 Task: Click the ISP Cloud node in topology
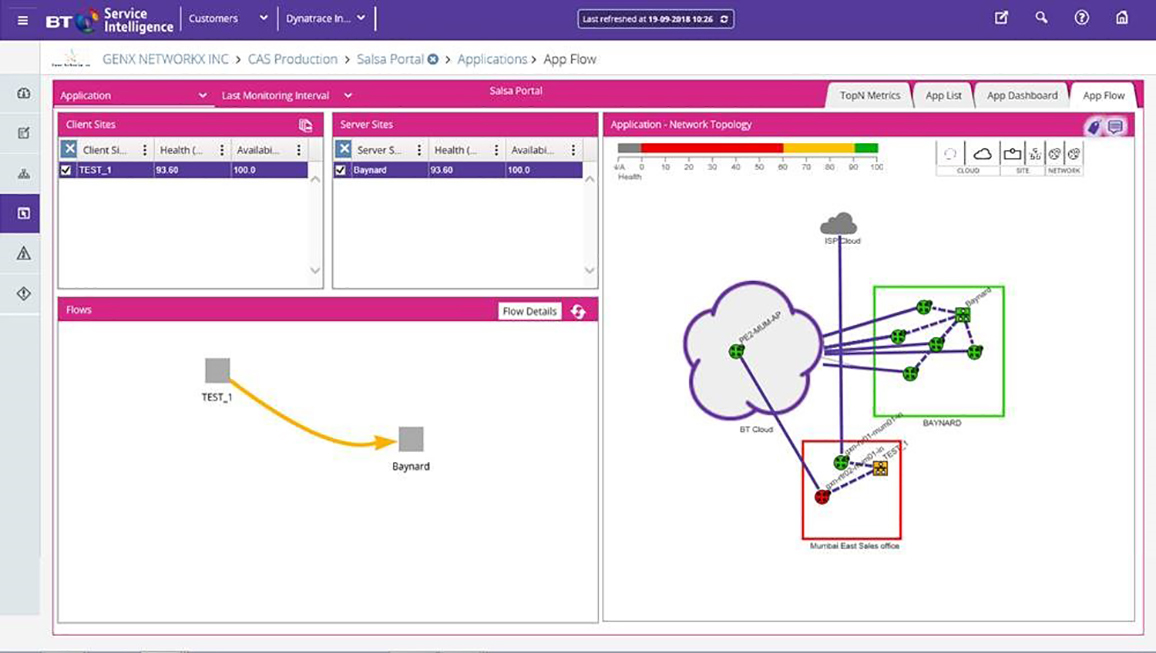pyautogui.click(x=839, y=223)
